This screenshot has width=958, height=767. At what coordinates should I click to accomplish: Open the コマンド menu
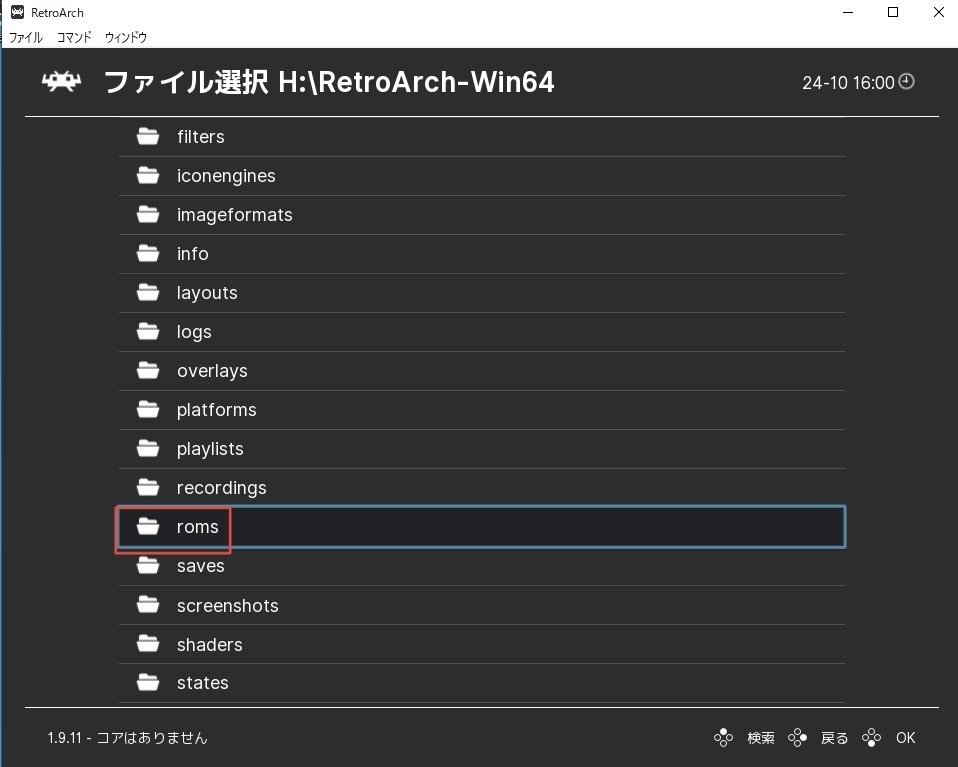coord(74,37)
